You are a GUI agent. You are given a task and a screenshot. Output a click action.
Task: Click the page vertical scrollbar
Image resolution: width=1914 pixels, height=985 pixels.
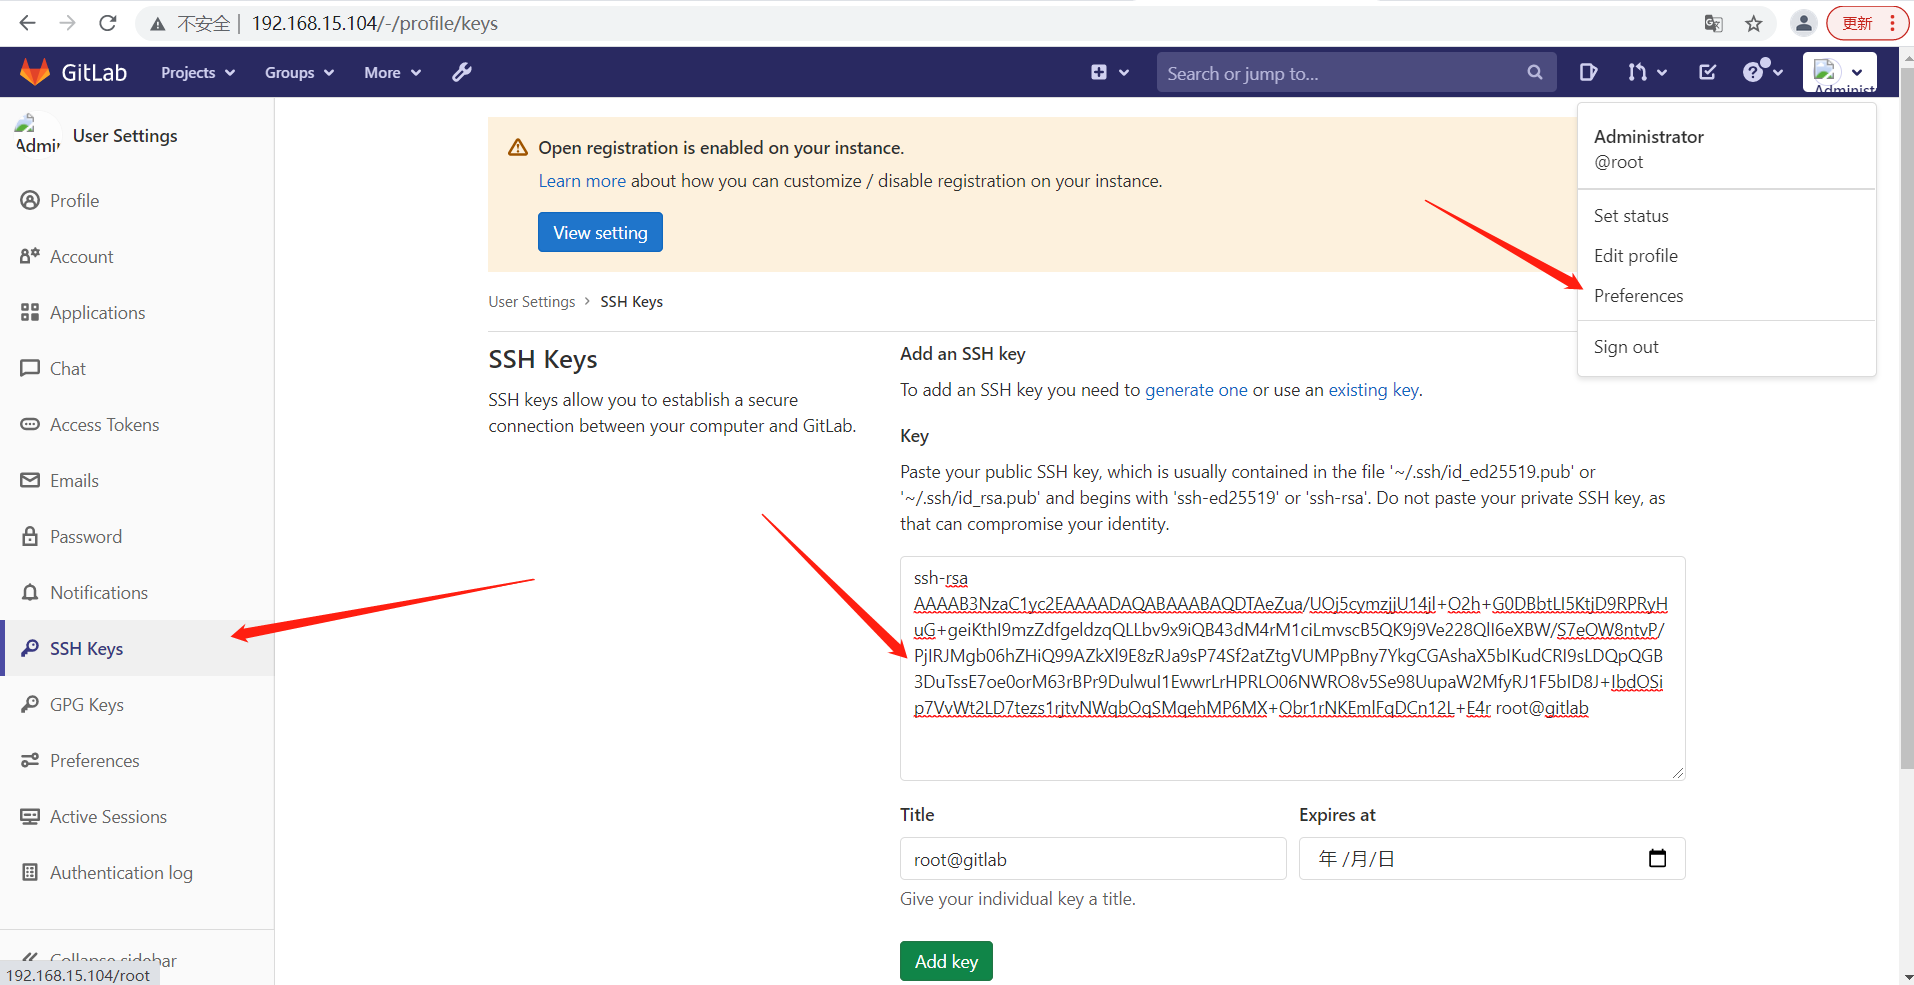pos(1906,420)
